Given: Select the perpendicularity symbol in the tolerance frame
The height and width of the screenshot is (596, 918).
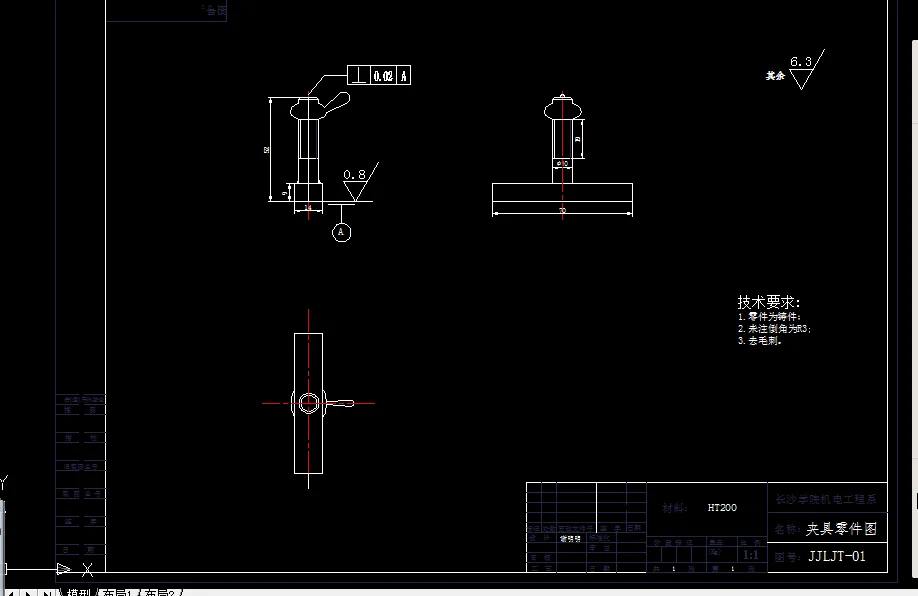Looking at the screenshot, I should 359,75.
